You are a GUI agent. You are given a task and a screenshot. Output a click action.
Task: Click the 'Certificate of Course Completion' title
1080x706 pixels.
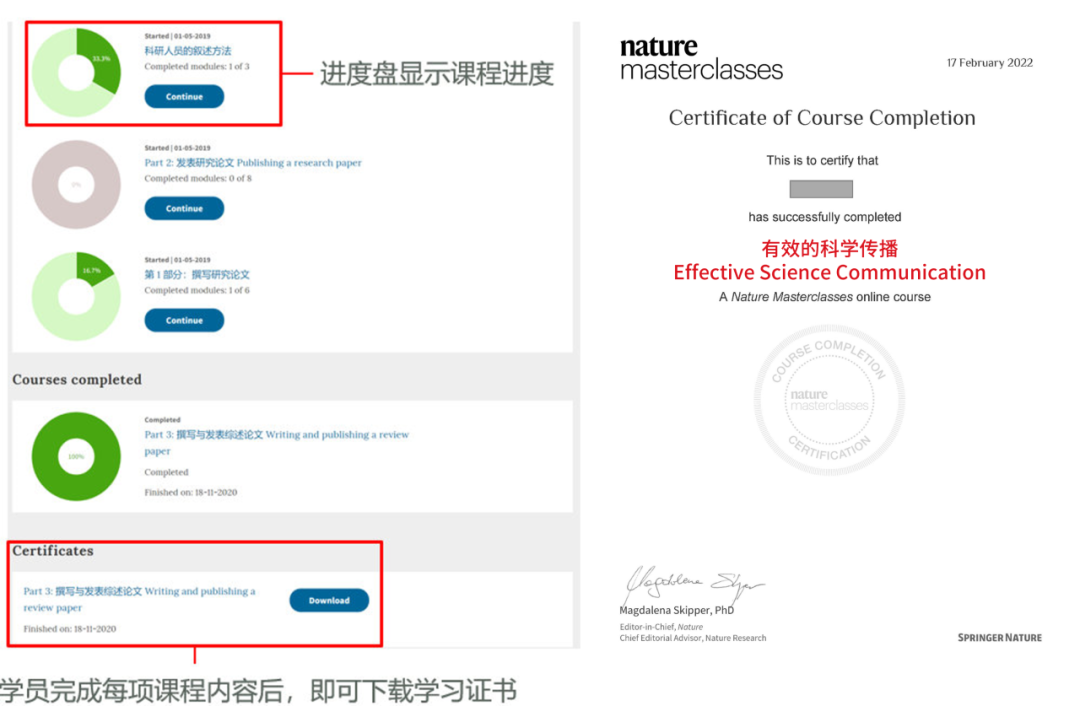click(822, 118)
